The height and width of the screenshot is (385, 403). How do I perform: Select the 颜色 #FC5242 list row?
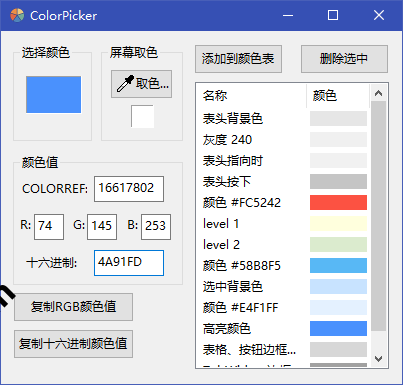pyautogui.click(x=283, y=203)
